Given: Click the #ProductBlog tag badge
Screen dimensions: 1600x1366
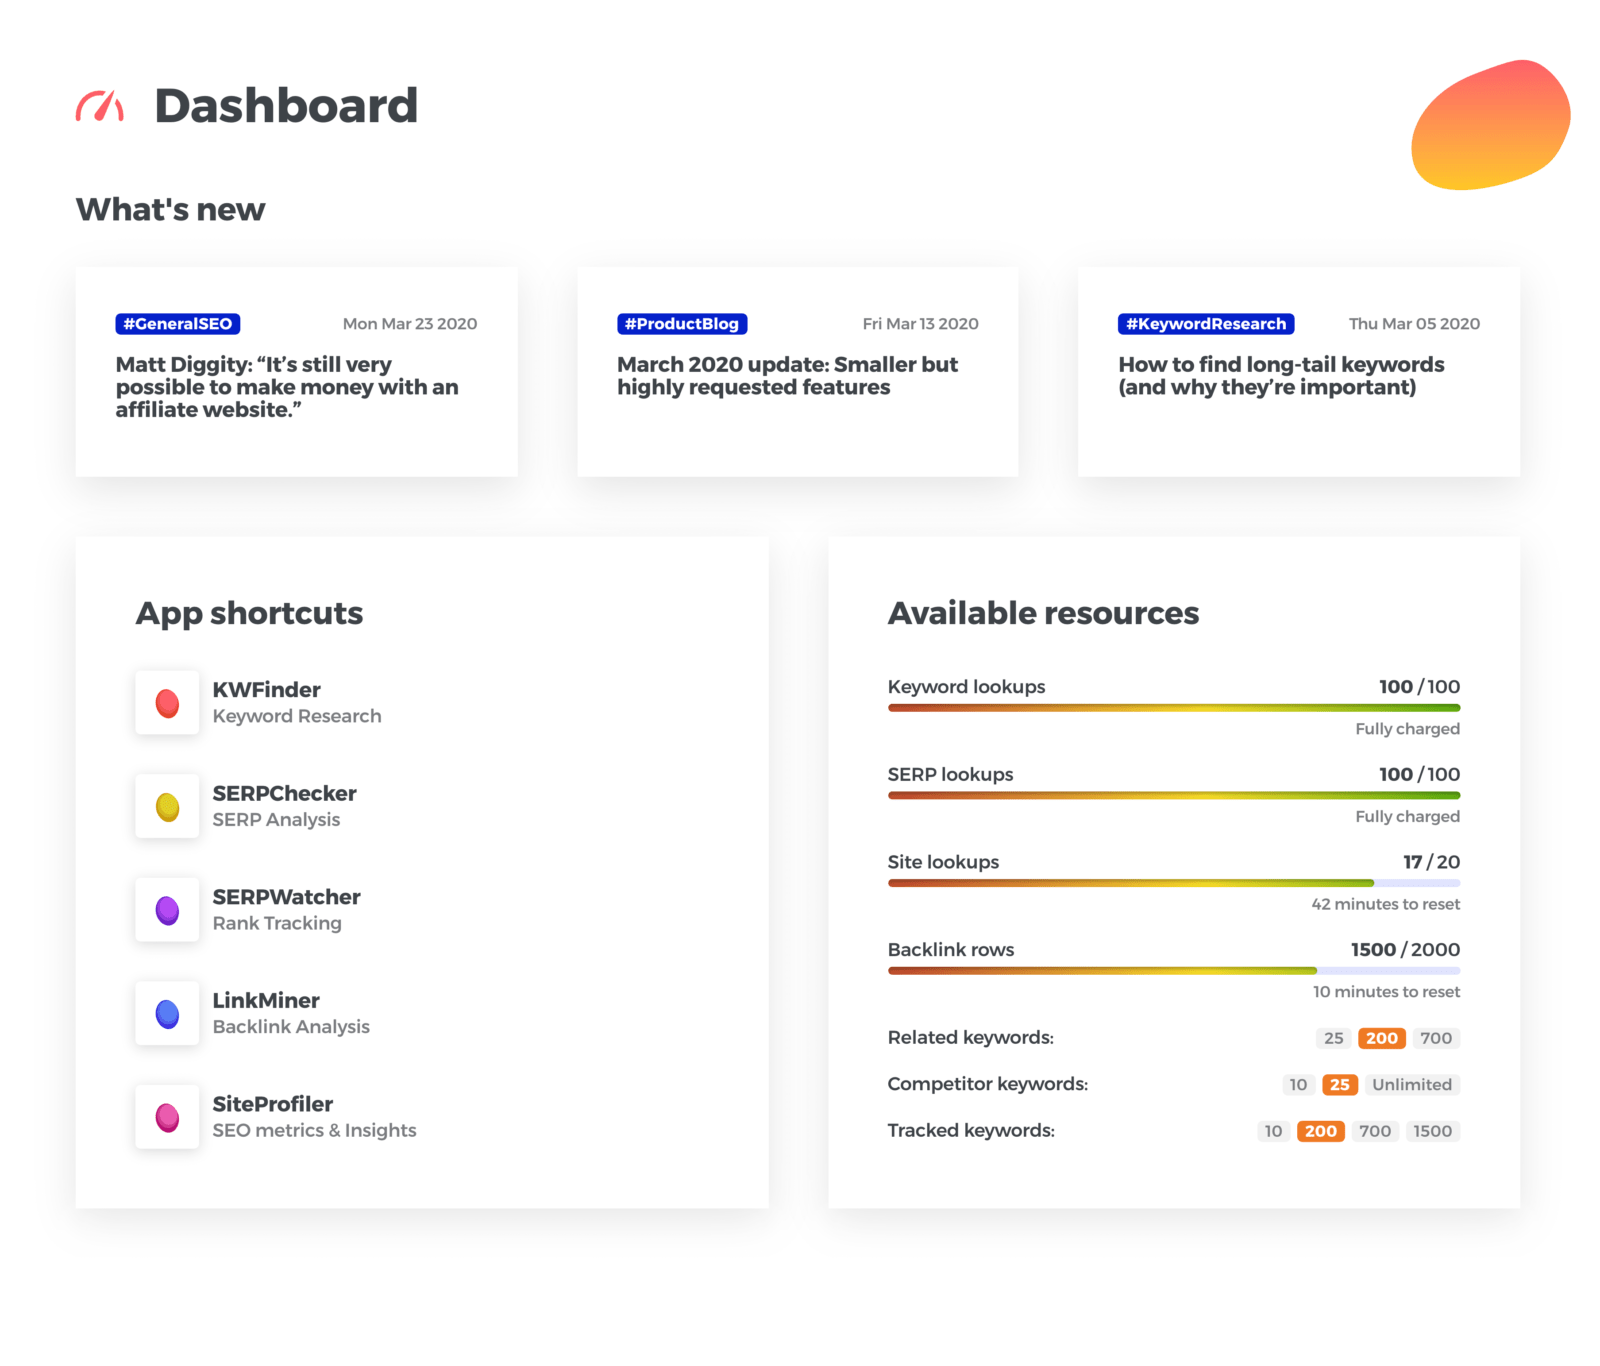Looking at the screenshot, I should pyautogui.click(x=681, y=323).
